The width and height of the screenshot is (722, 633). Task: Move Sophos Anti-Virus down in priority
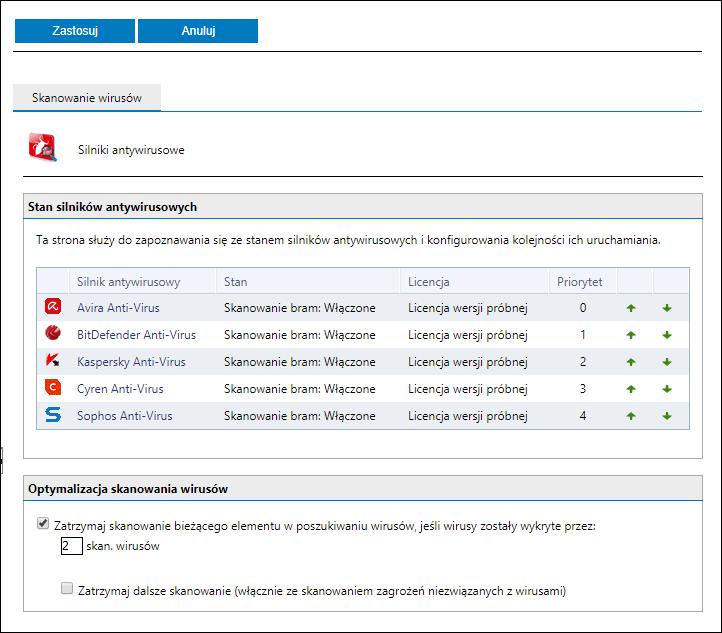click(667, 416)
